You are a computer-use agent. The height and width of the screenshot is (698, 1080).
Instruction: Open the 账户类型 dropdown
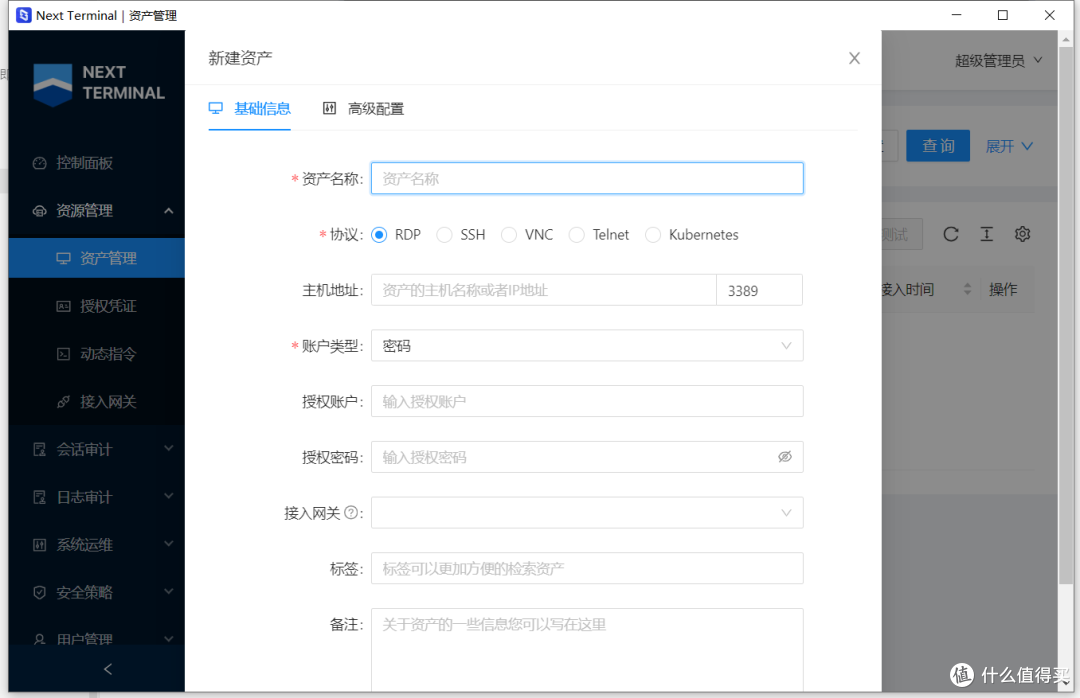(587, 346)
